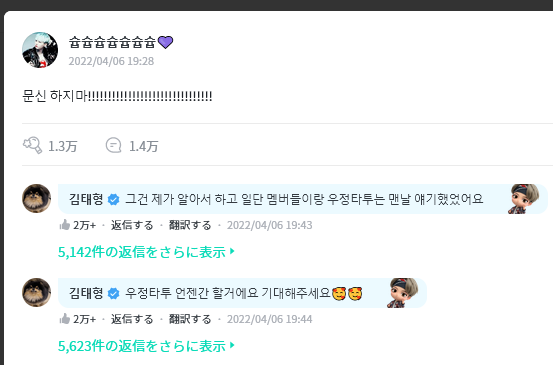Open the post author's profile picture
The width and height of the screenshot is (553, 365).
click(40, 50)
